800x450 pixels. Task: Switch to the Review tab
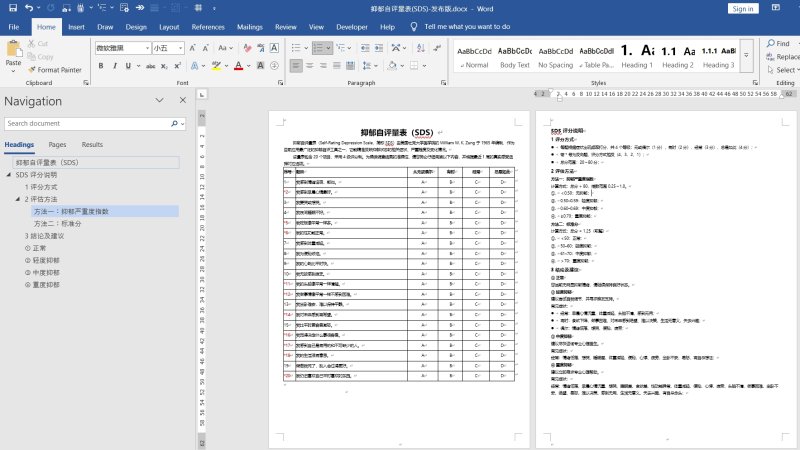point(285,27)
